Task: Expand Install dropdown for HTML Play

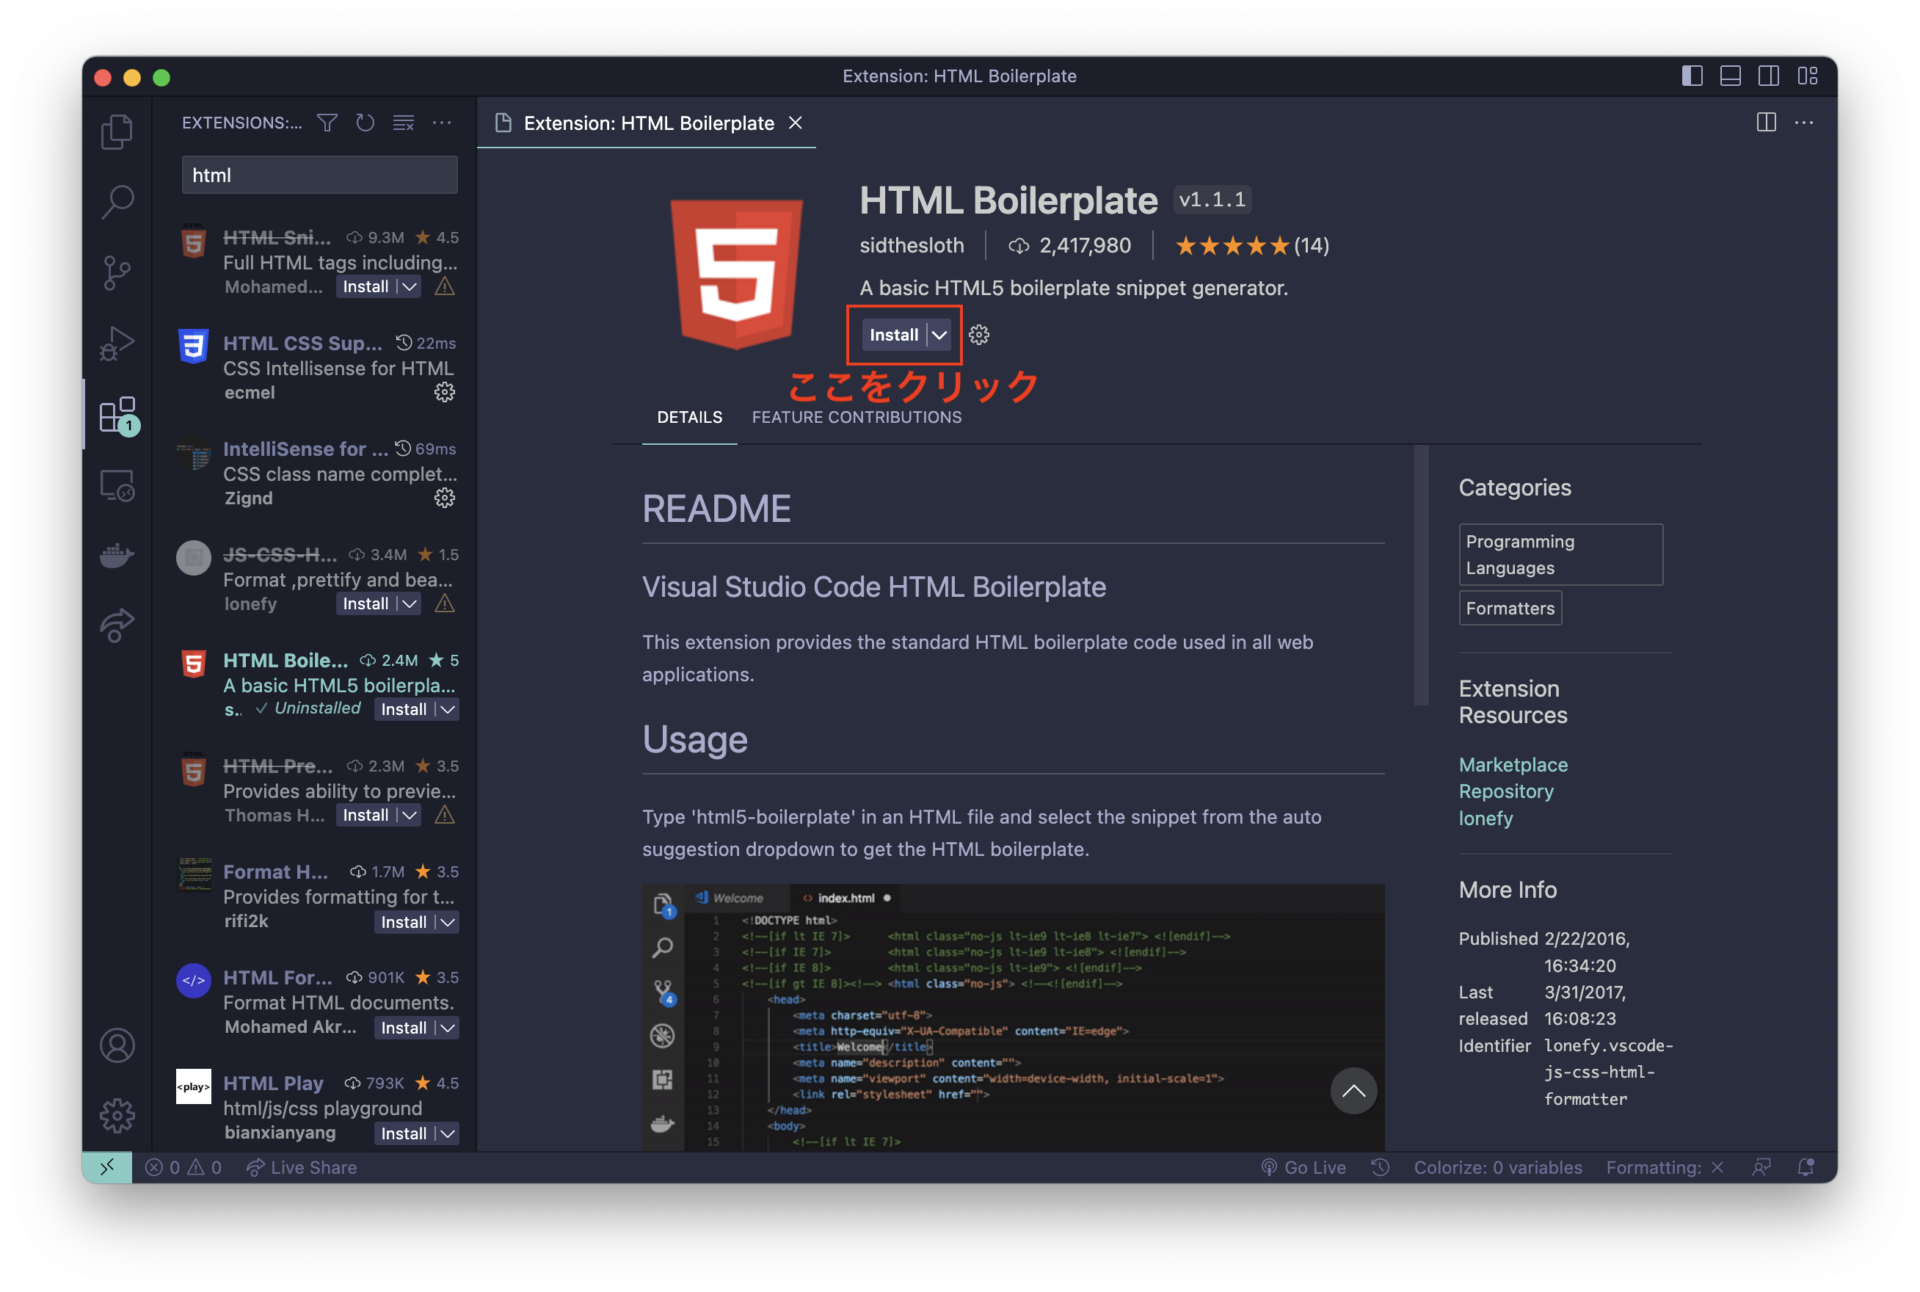Action: point(448,1134)
